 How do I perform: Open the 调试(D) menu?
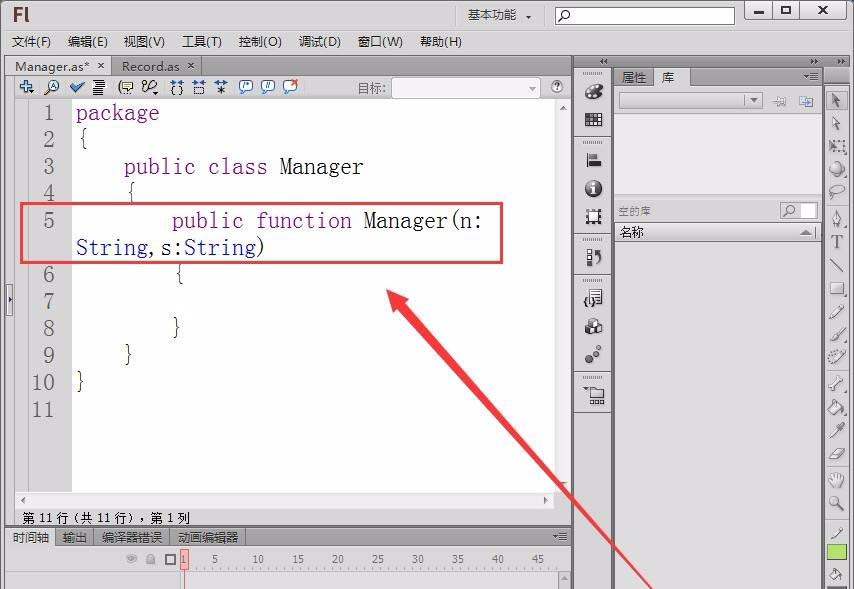pyautogui.click(x=320, y=42)
